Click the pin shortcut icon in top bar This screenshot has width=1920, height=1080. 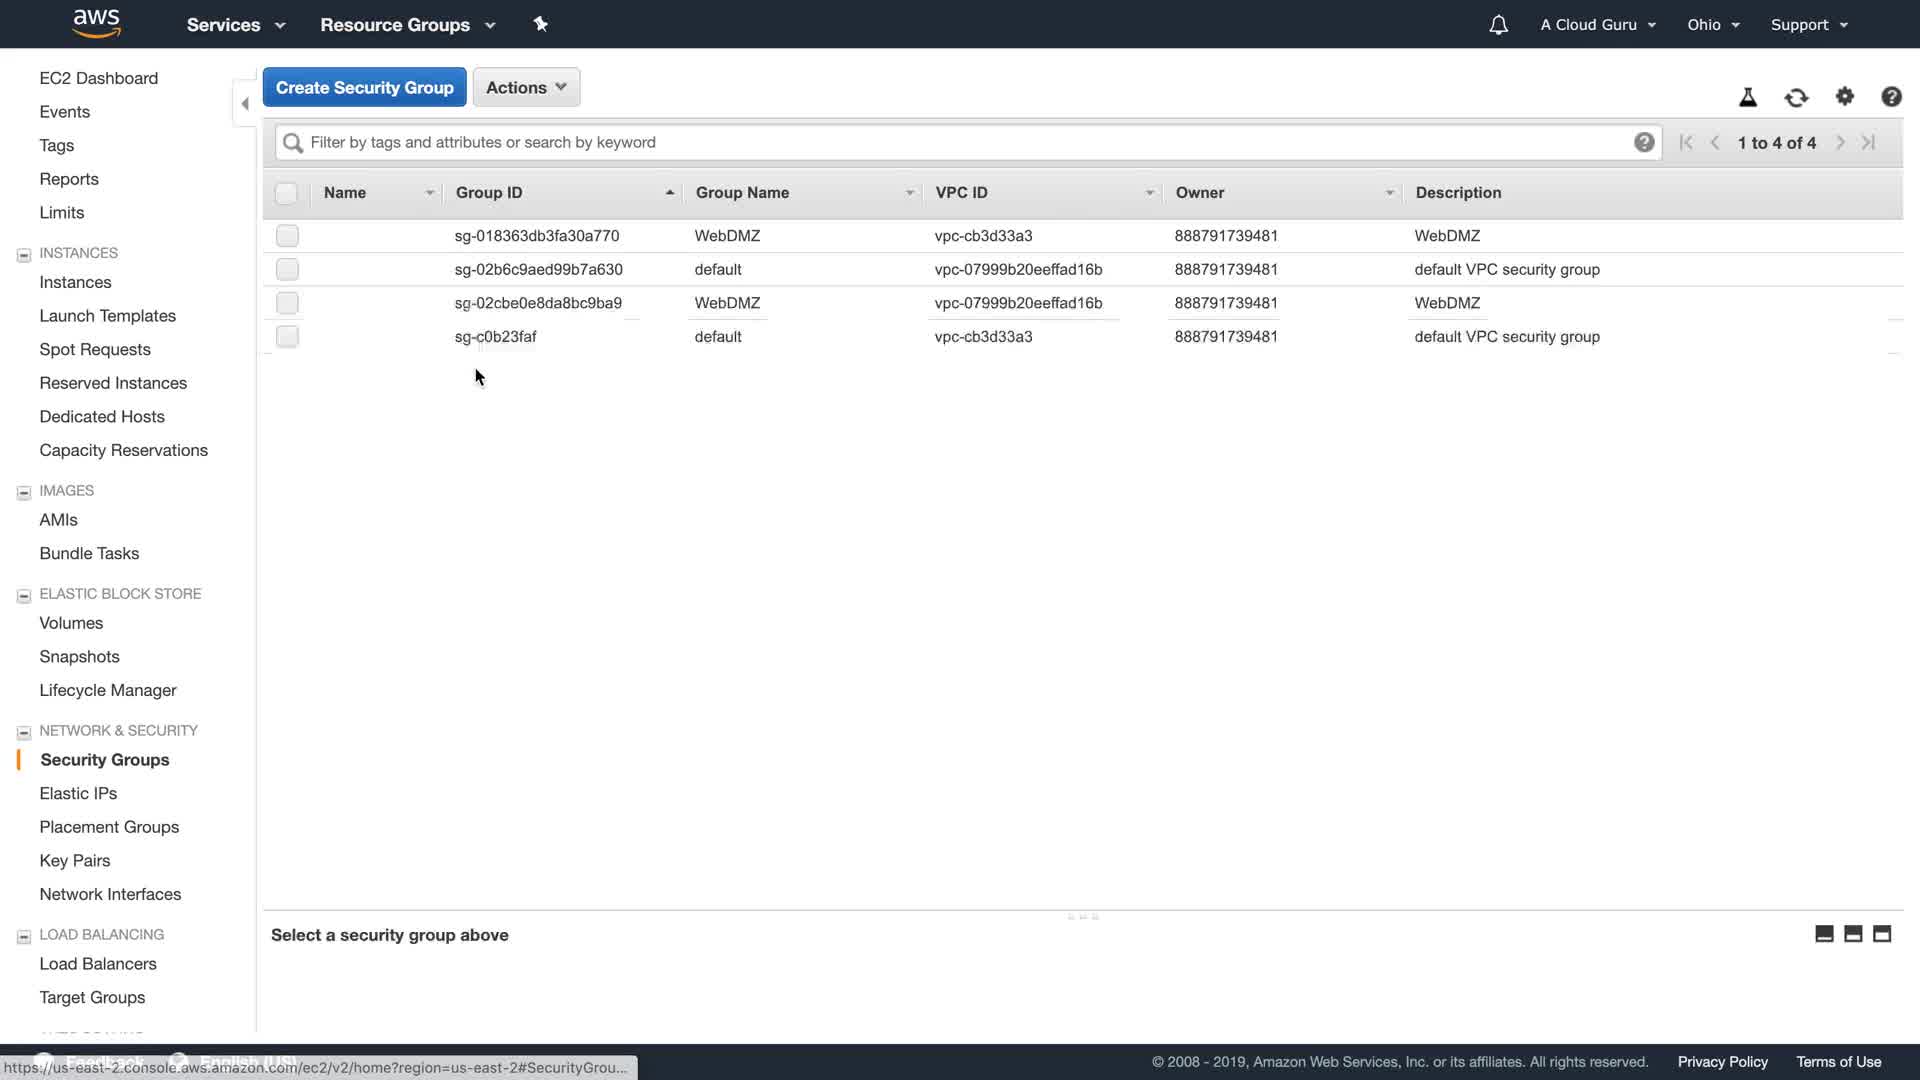pyautogui.click(x=540, y=24)
